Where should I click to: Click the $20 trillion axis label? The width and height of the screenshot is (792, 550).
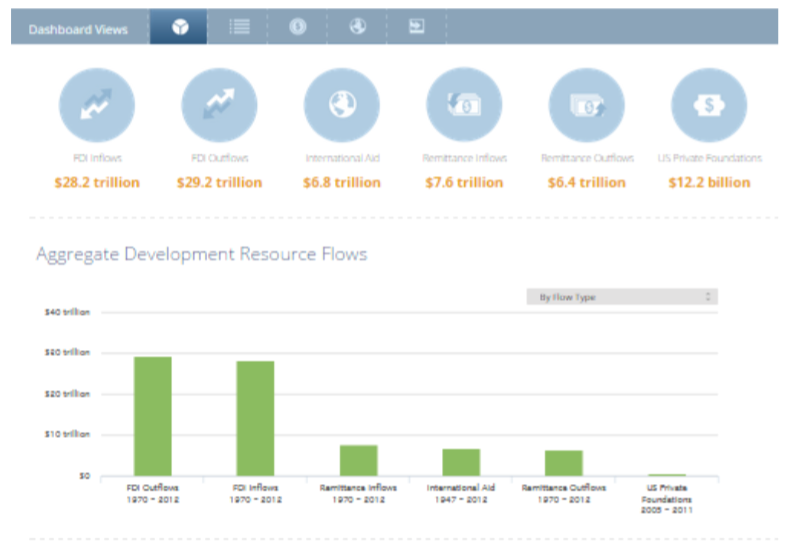67,393
